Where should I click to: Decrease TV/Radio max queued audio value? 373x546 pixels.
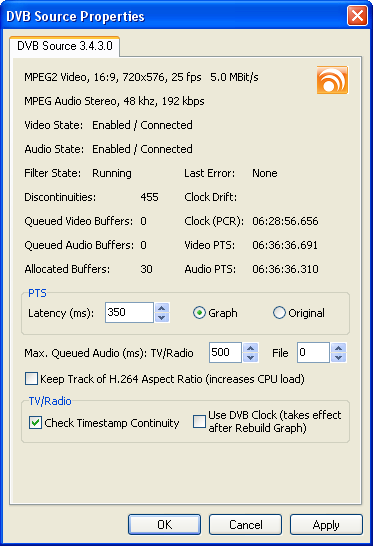coord(250,357)
